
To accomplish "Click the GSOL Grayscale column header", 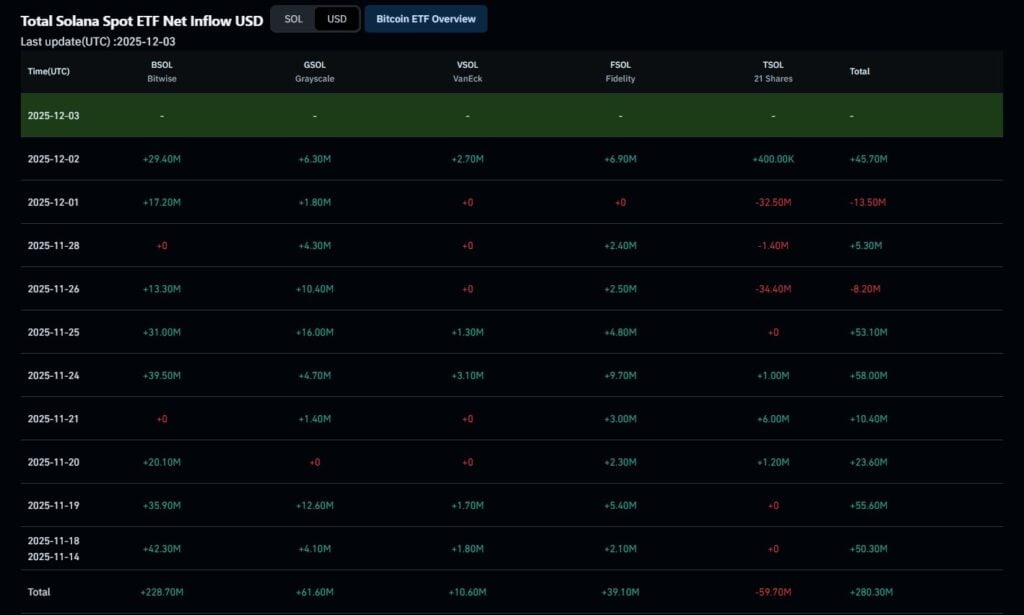I will [315, 72].
